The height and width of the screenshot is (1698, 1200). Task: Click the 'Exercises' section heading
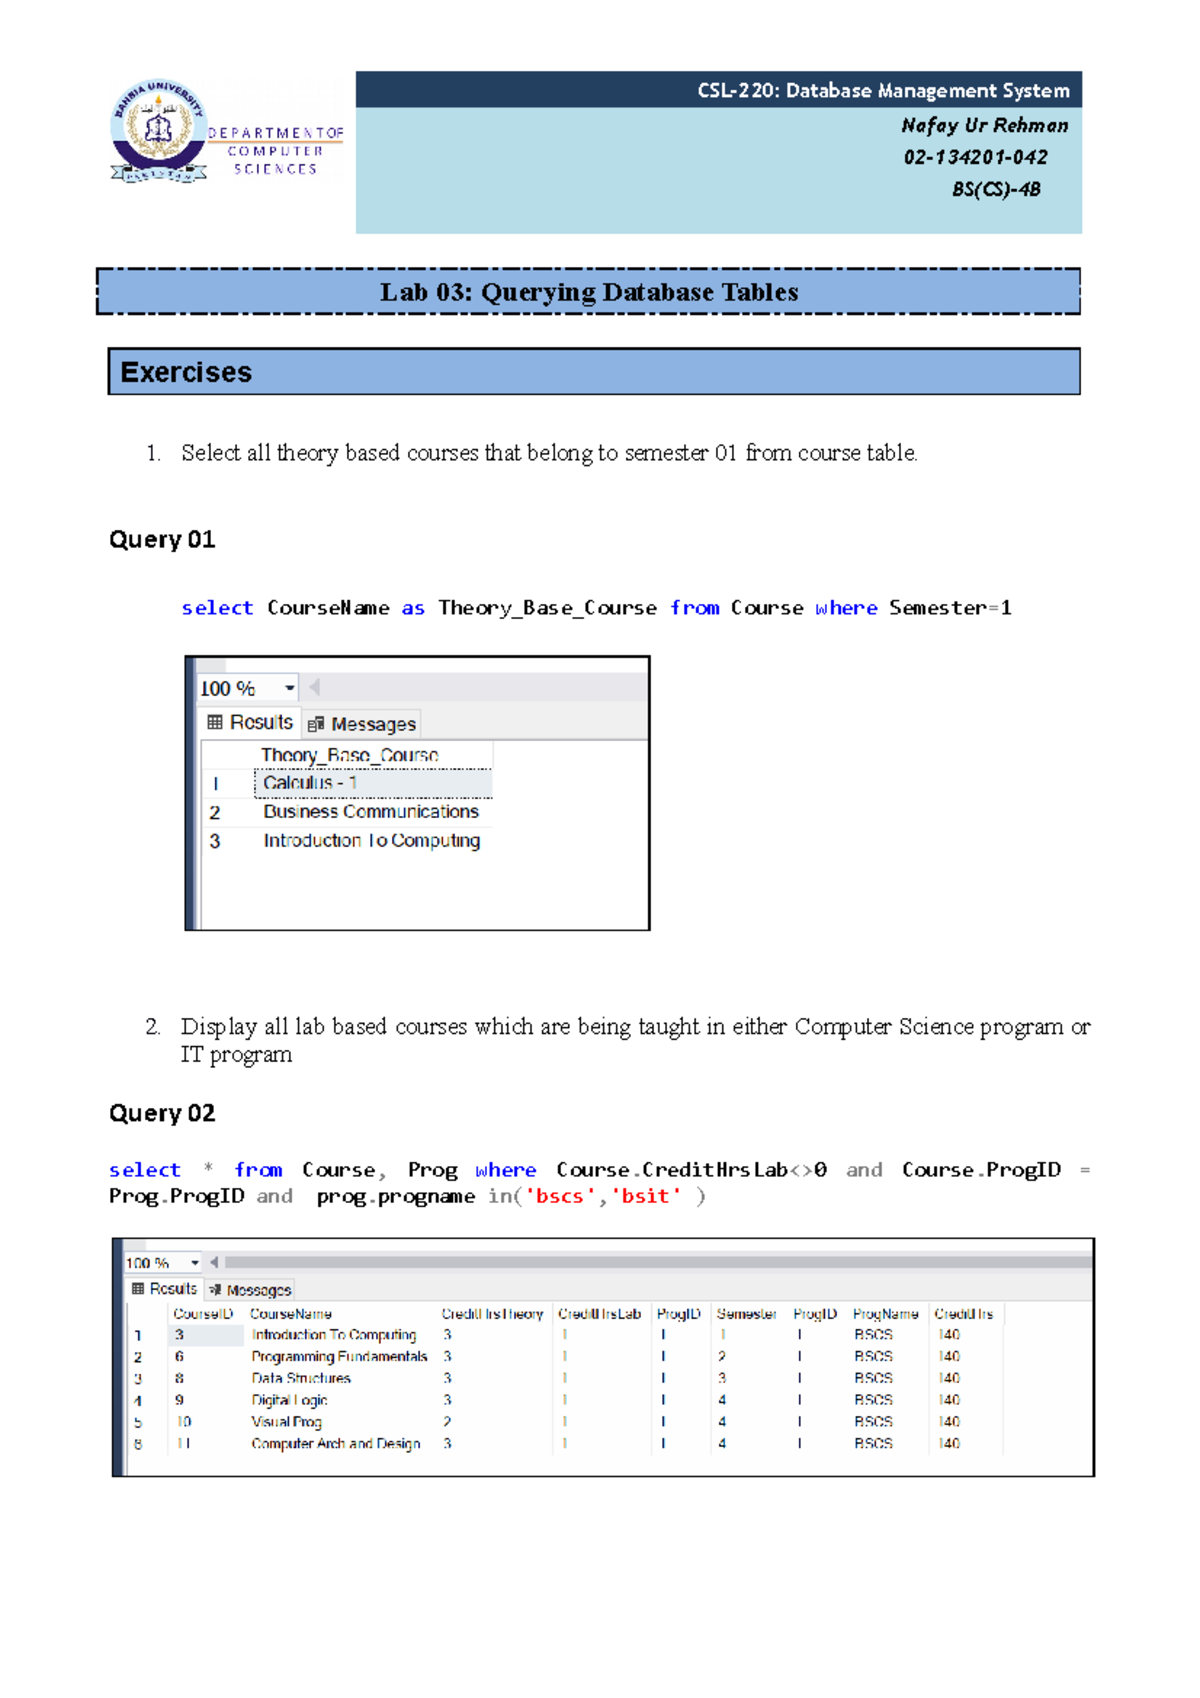(186, 372)
